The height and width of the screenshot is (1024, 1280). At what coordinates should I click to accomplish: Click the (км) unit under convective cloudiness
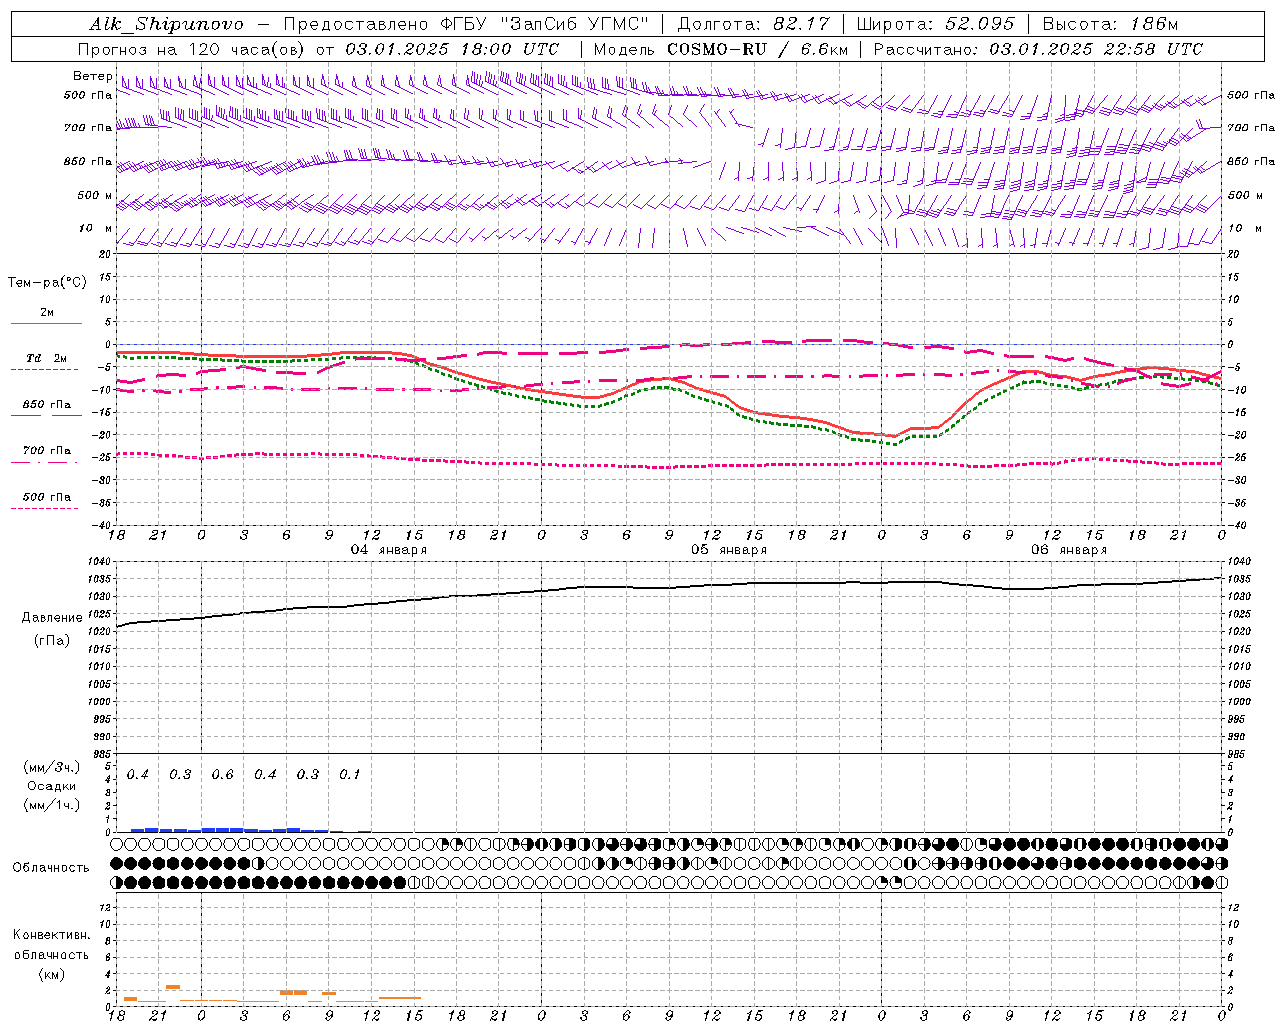[x=51, y=974]
